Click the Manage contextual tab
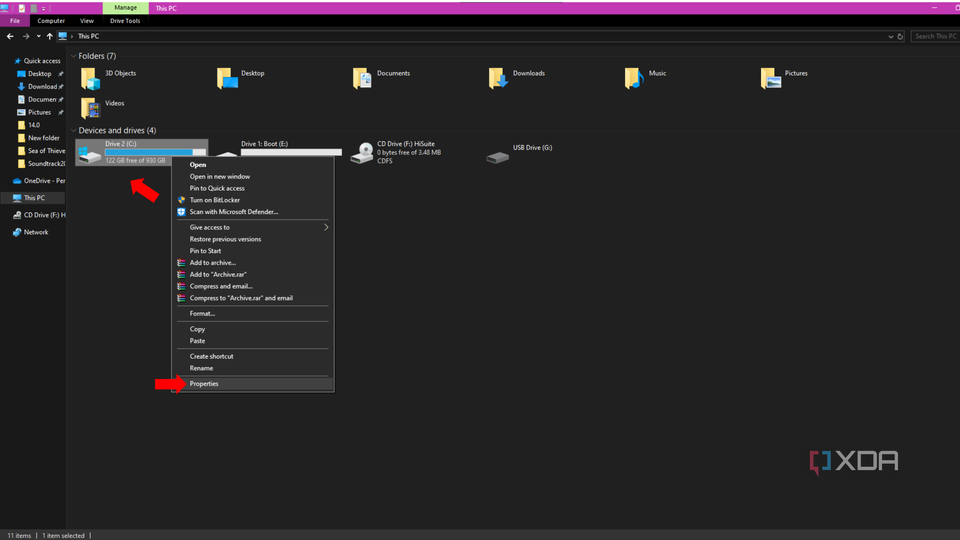 (126, 8)
